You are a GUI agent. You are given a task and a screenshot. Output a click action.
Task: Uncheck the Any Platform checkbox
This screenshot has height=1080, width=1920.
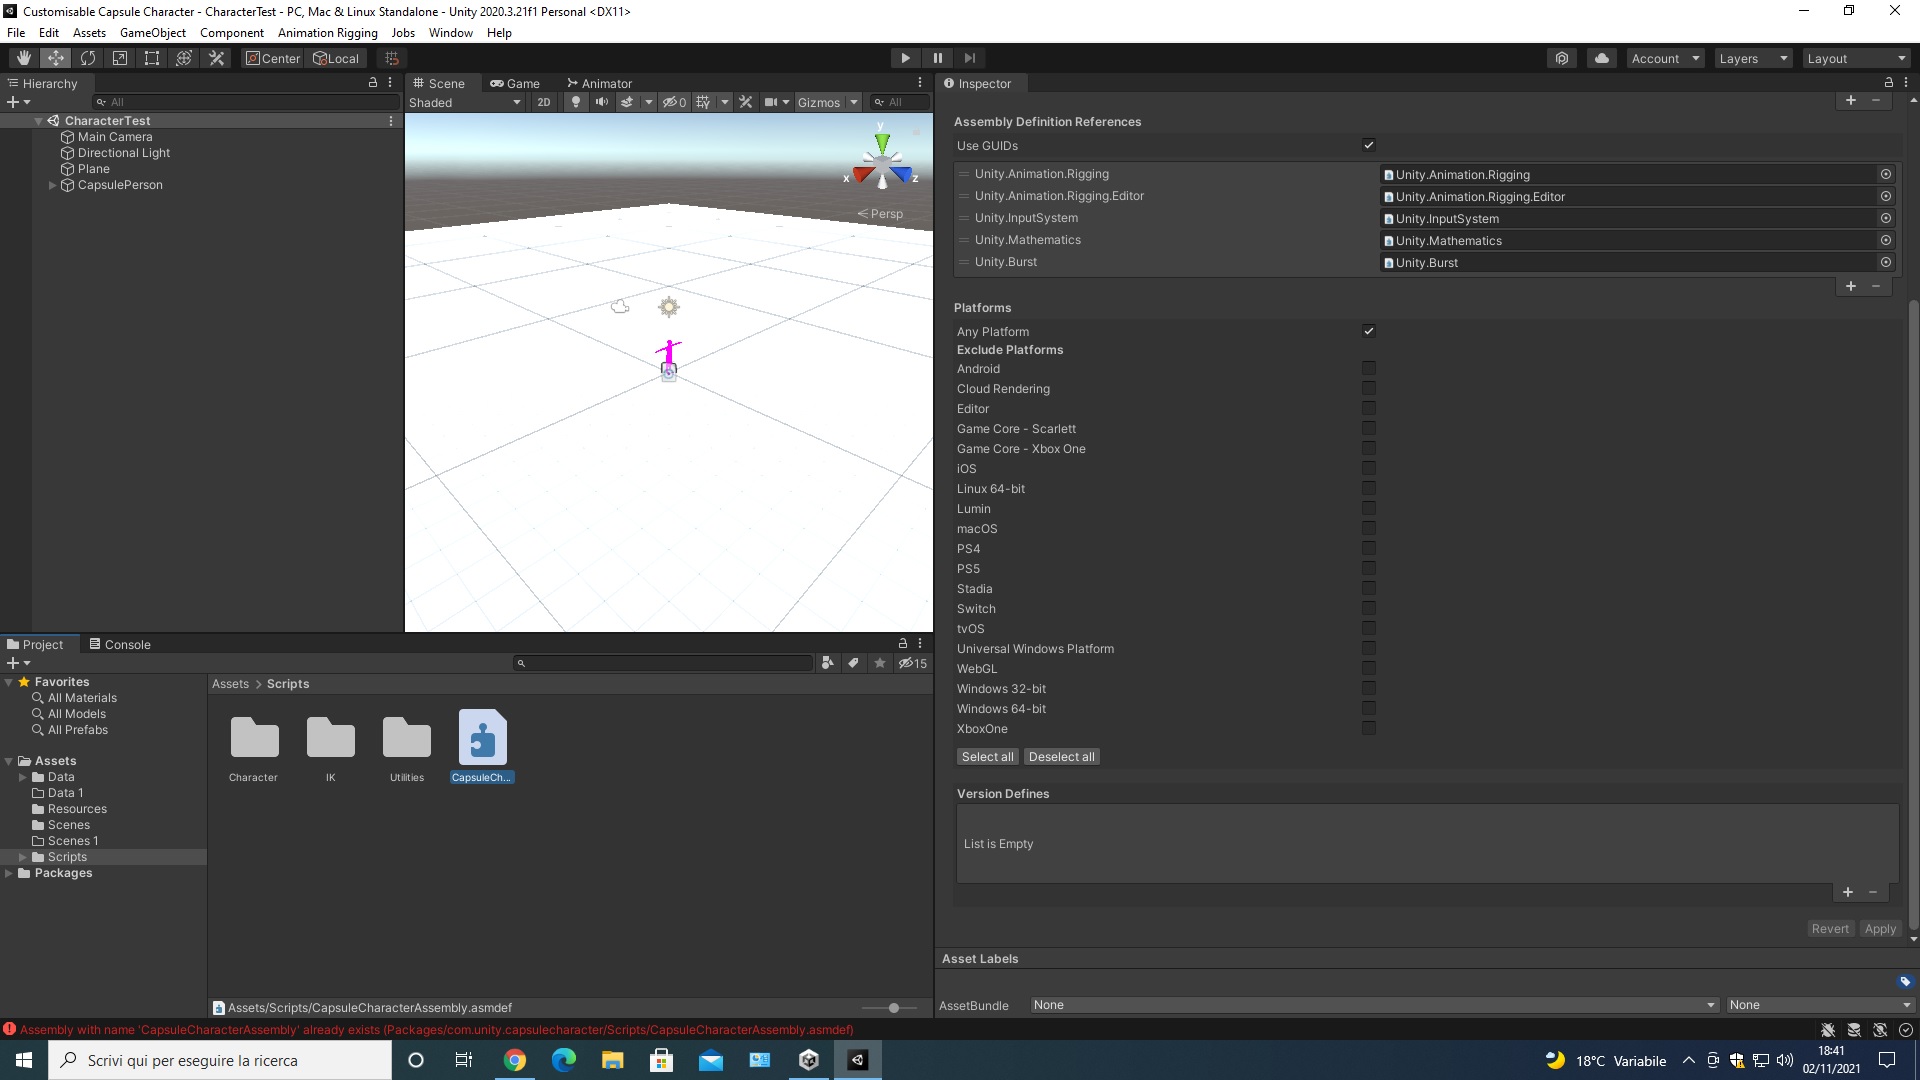[x=1369, y=331]
